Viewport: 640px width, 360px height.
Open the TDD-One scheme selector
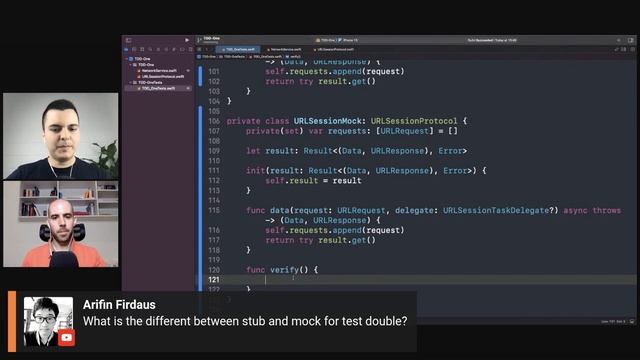click(x=325, y=40)
